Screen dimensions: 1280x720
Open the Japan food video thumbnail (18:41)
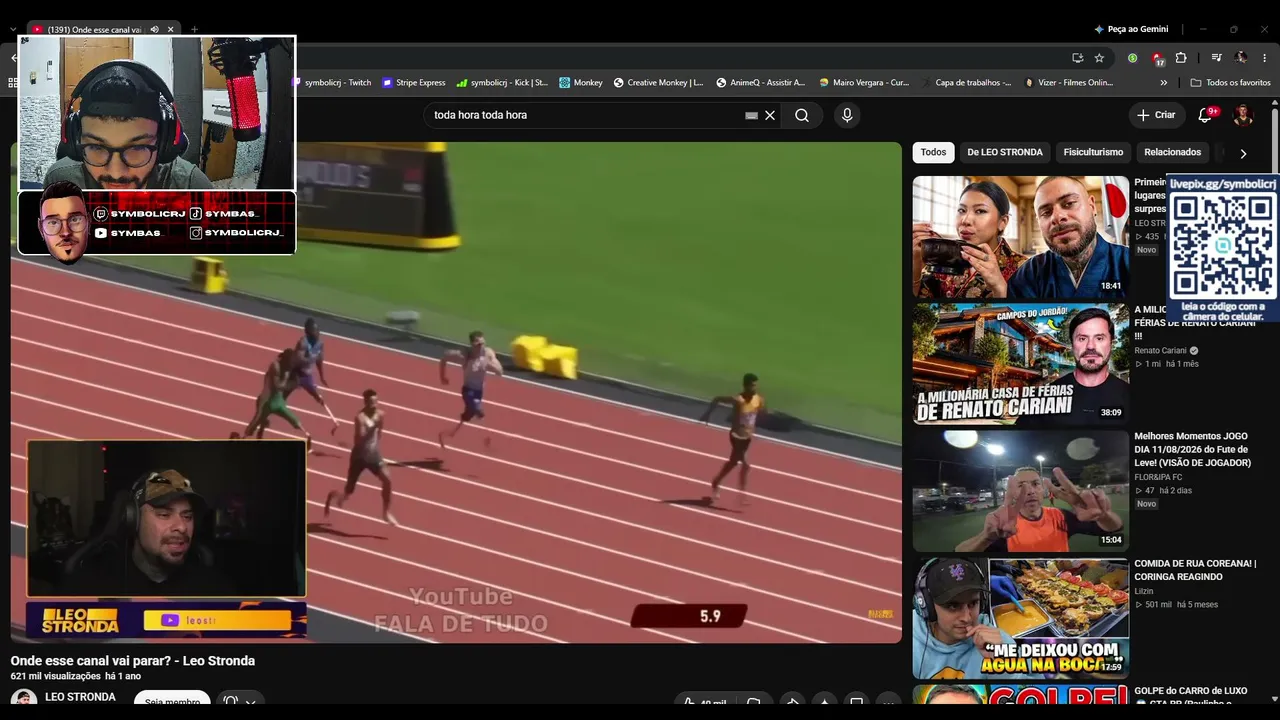(x=1020, y=237)
